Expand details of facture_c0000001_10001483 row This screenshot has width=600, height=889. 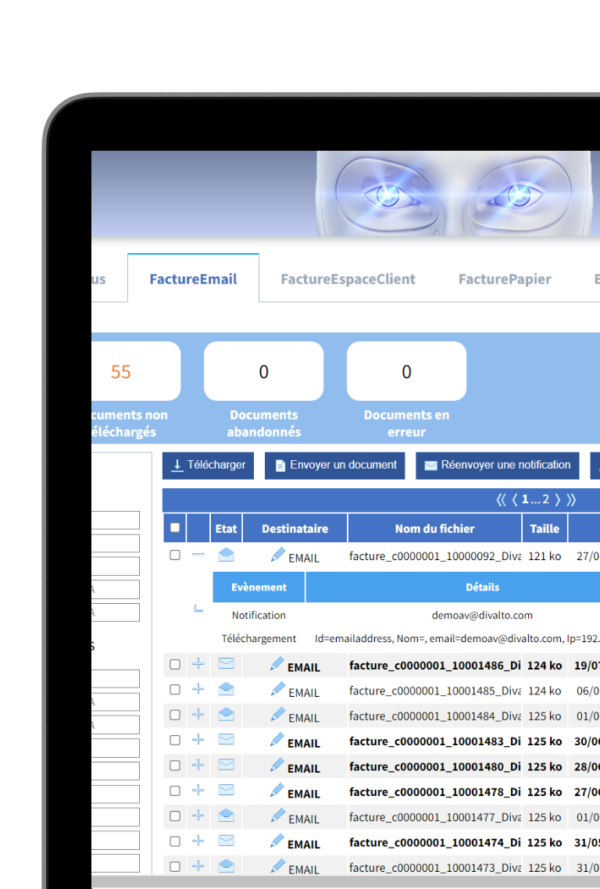coord(198,739)
